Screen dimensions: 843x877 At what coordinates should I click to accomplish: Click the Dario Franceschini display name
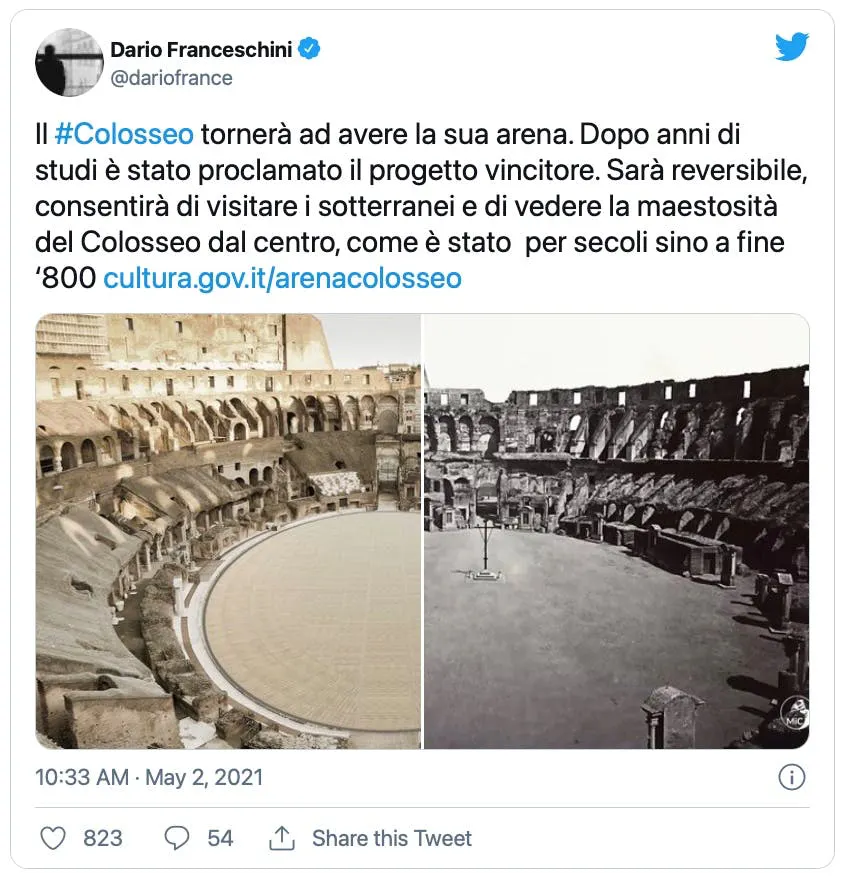coord(201,49)
